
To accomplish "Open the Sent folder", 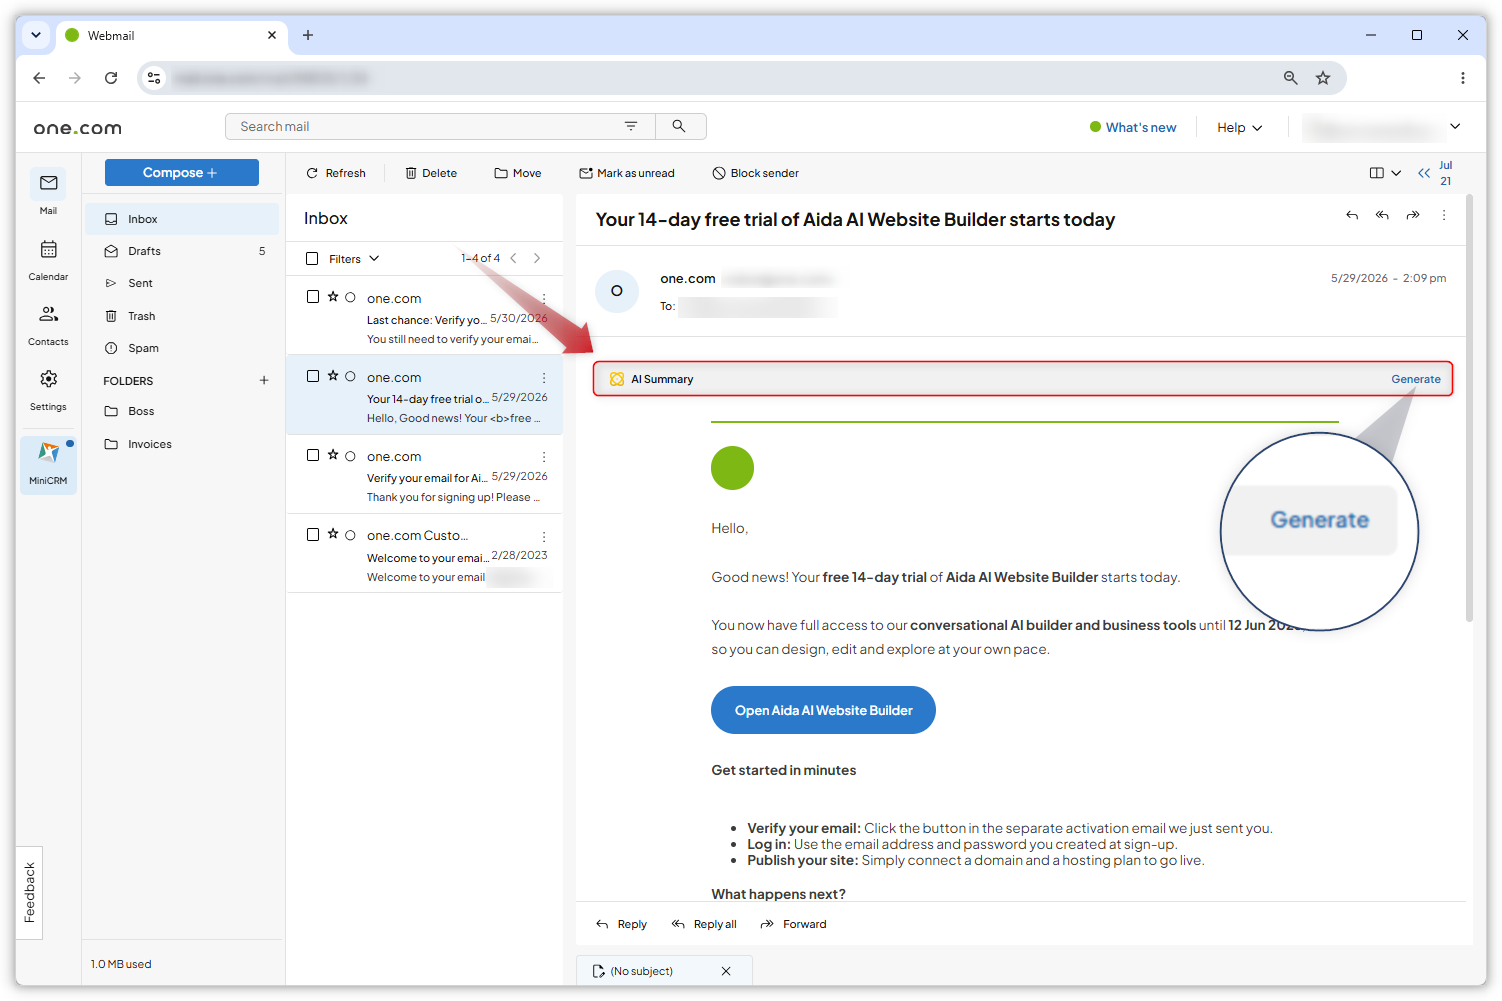I will (182, 283).
